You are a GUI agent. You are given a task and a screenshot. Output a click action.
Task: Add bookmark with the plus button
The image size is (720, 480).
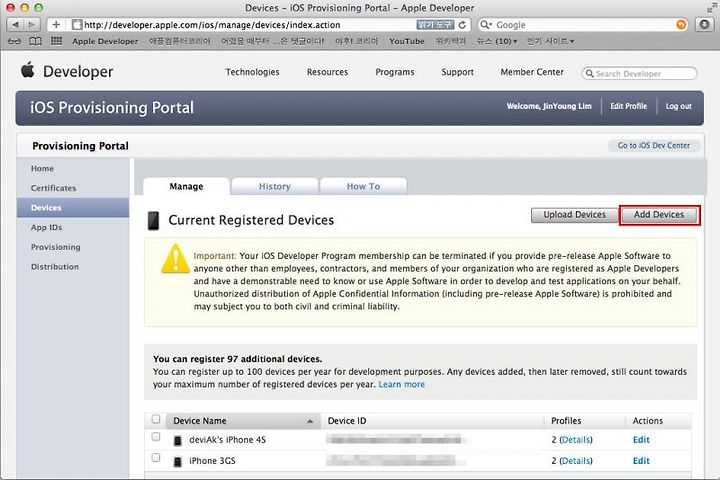pos(56,24)
